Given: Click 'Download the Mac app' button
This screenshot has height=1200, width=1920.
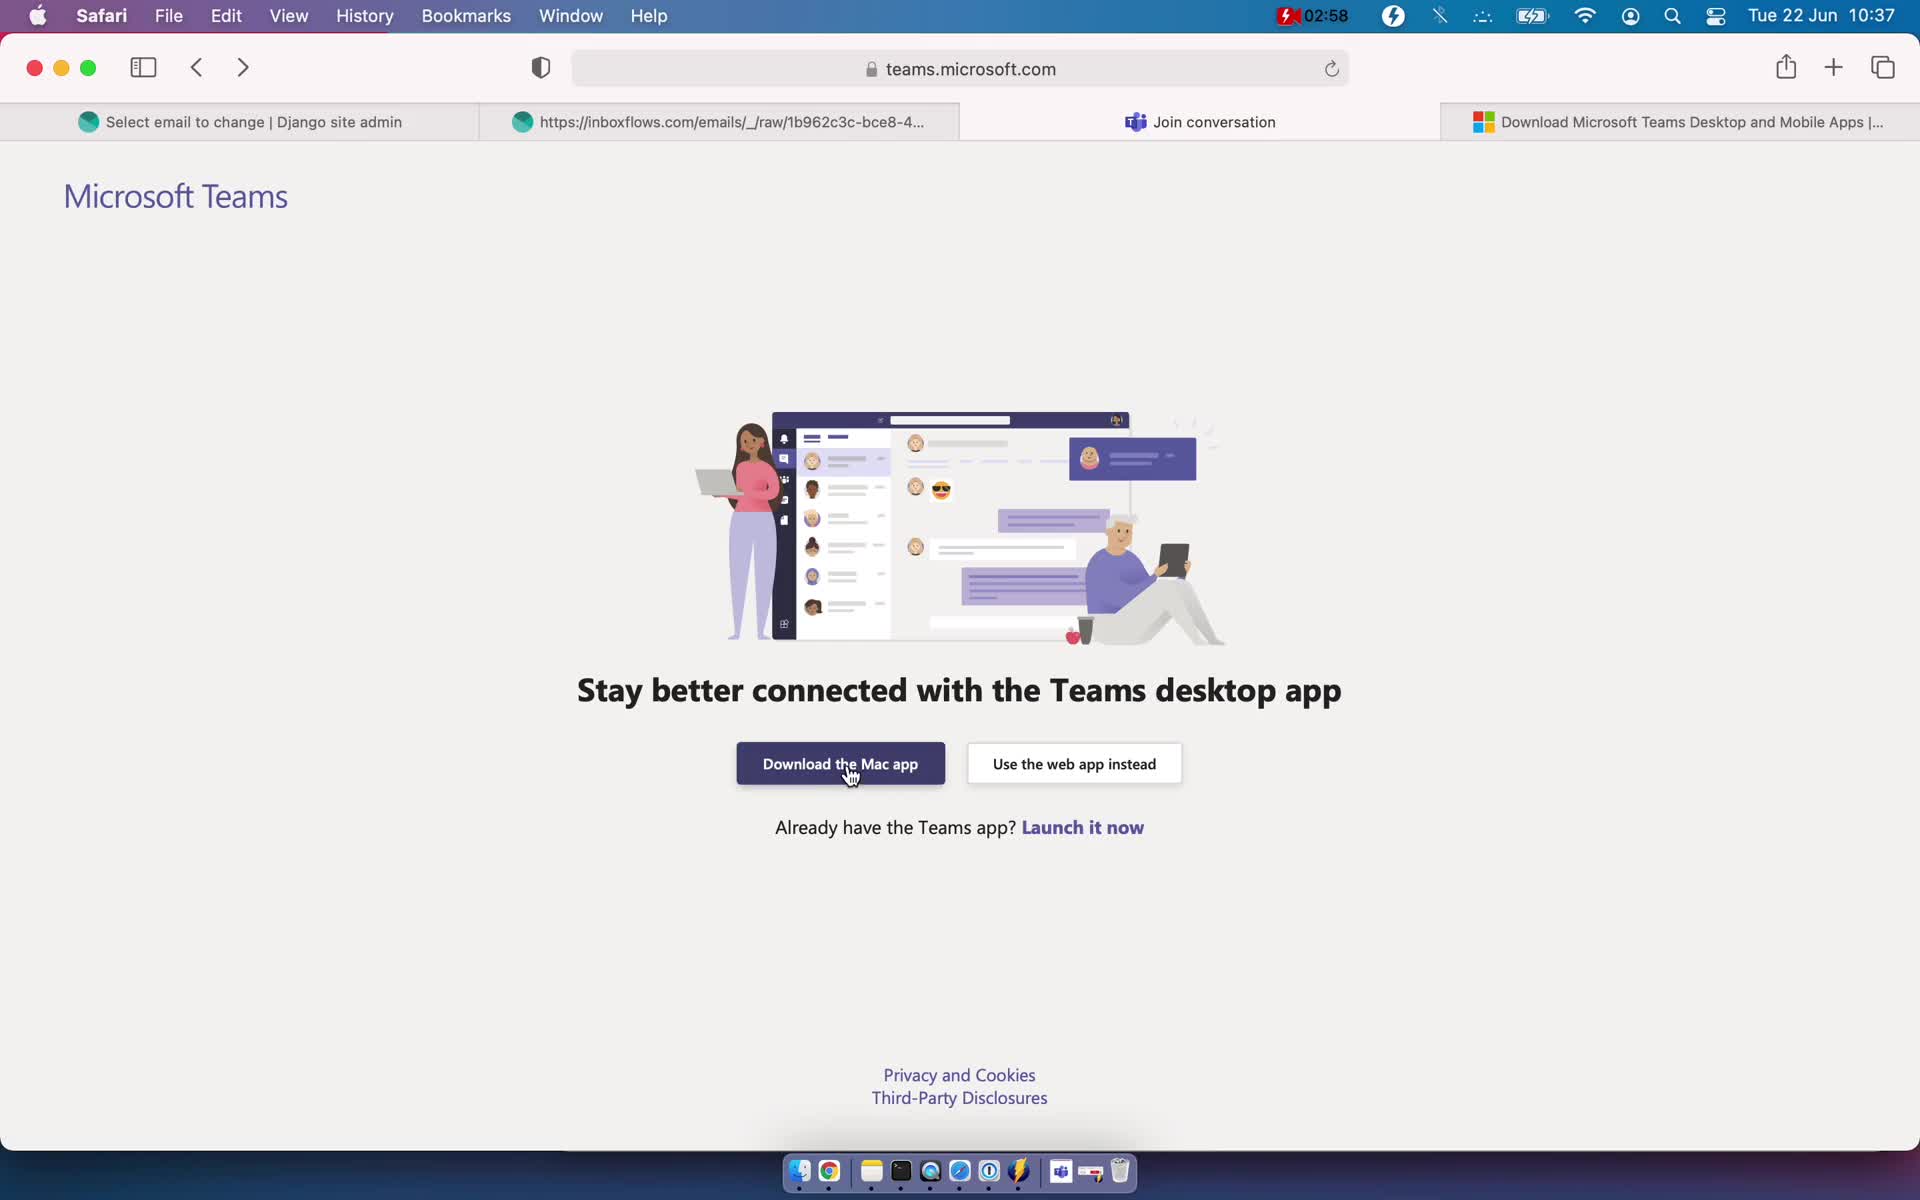Looking at the screenshot, I should pos(840,763).
